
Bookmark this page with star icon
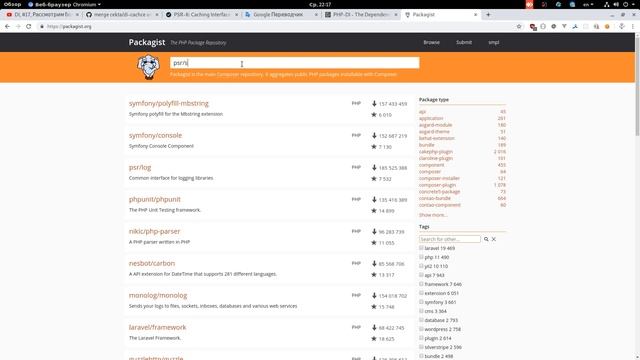pyautogui.click(x=519, y=27)
